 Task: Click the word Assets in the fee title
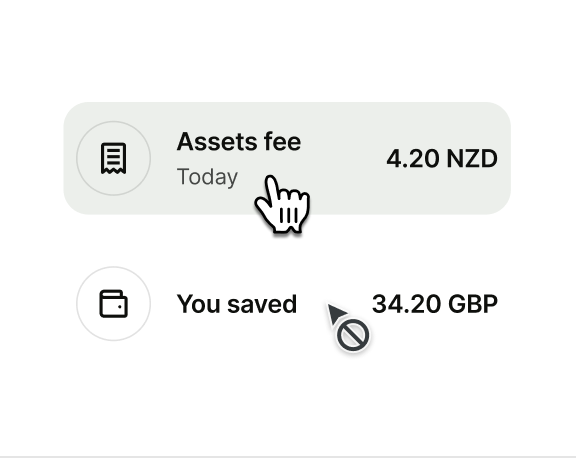click(x=217, y=142)
